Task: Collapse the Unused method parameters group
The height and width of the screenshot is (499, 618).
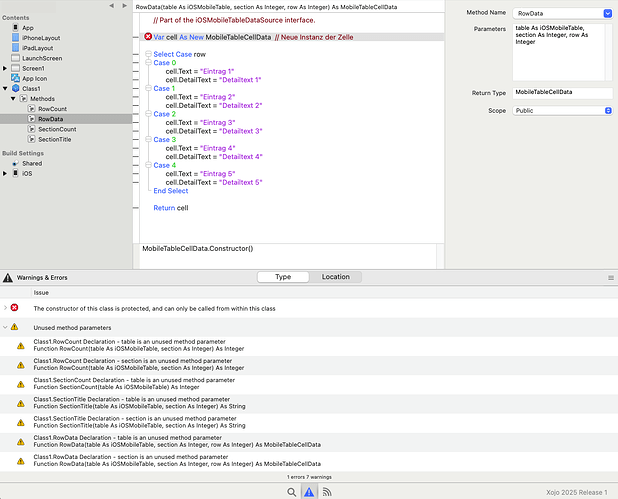Action: point(5,327)
